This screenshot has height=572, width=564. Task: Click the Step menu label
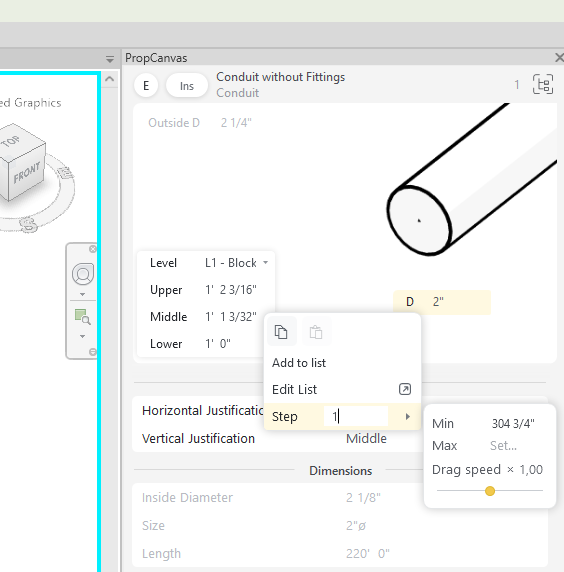(x=285, y=417)
